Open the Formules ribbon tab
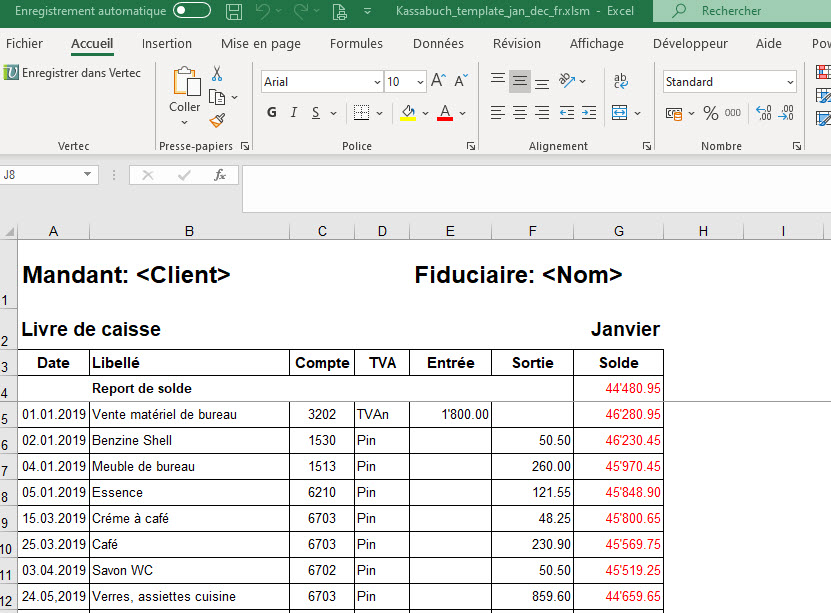 pos(356,44)
